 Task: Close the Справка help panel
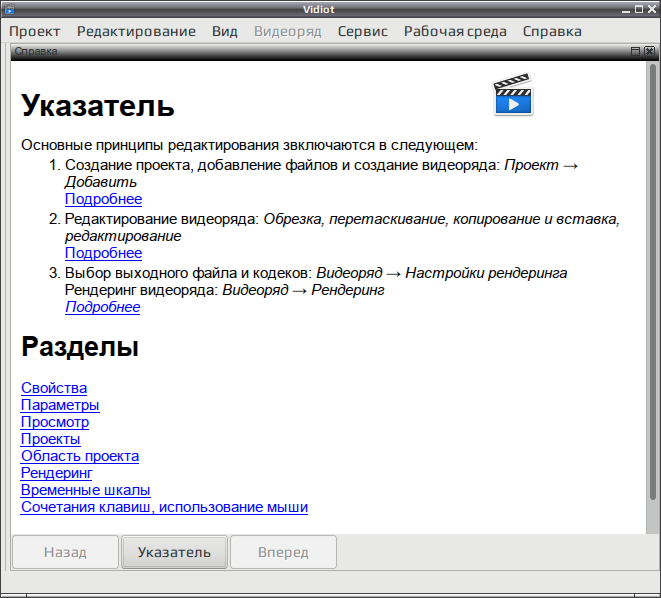[x=650, y=51]
